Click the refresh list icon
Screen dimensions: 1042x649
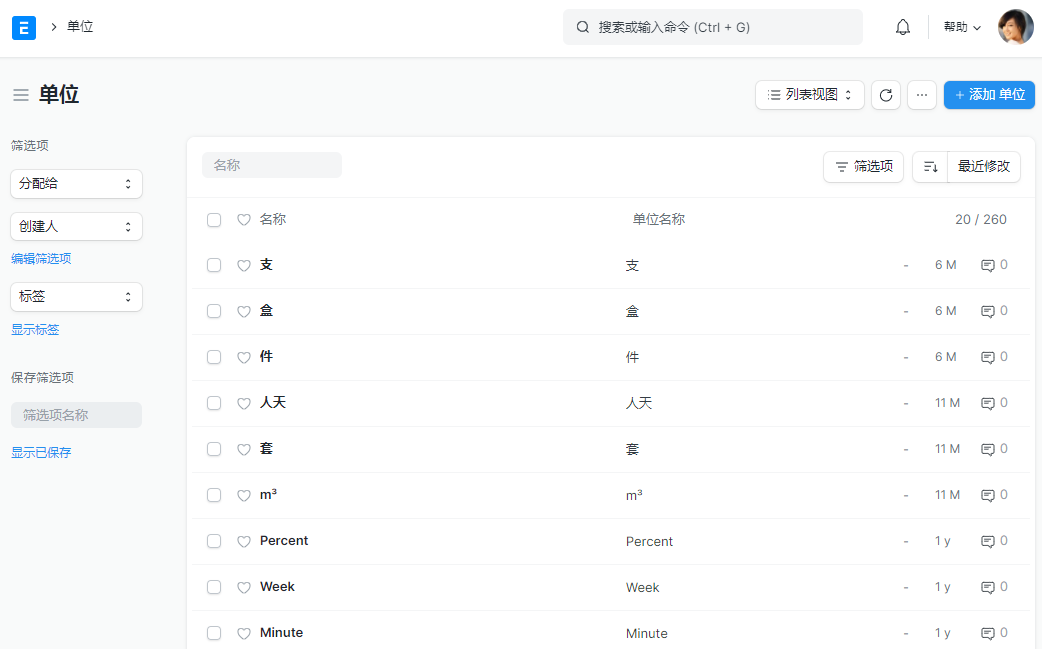tap(885, 95)
